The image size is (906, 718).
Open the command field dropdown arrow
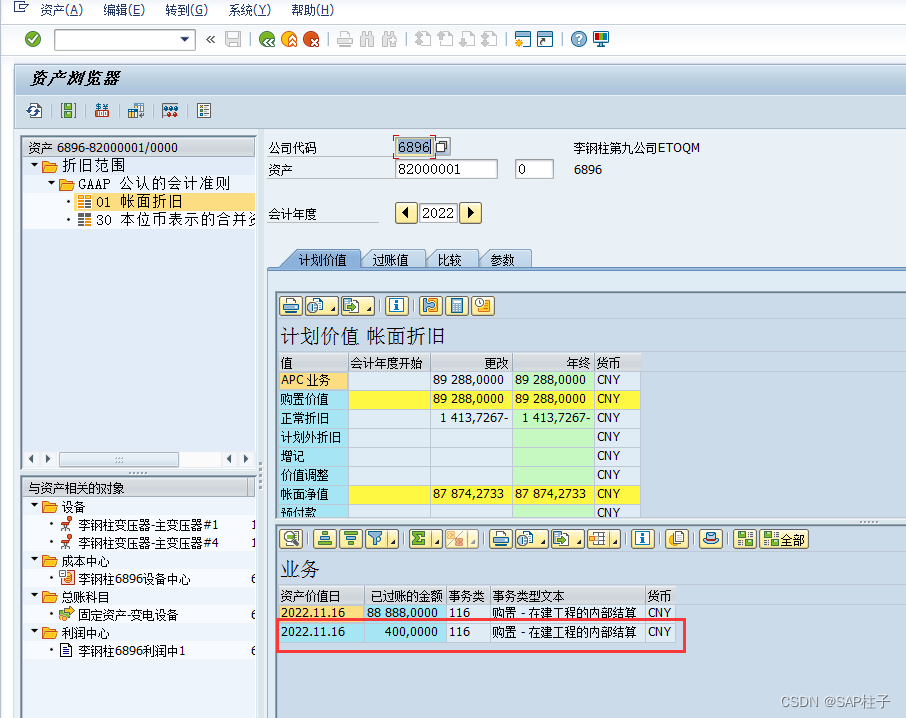(x=184, y=39)
